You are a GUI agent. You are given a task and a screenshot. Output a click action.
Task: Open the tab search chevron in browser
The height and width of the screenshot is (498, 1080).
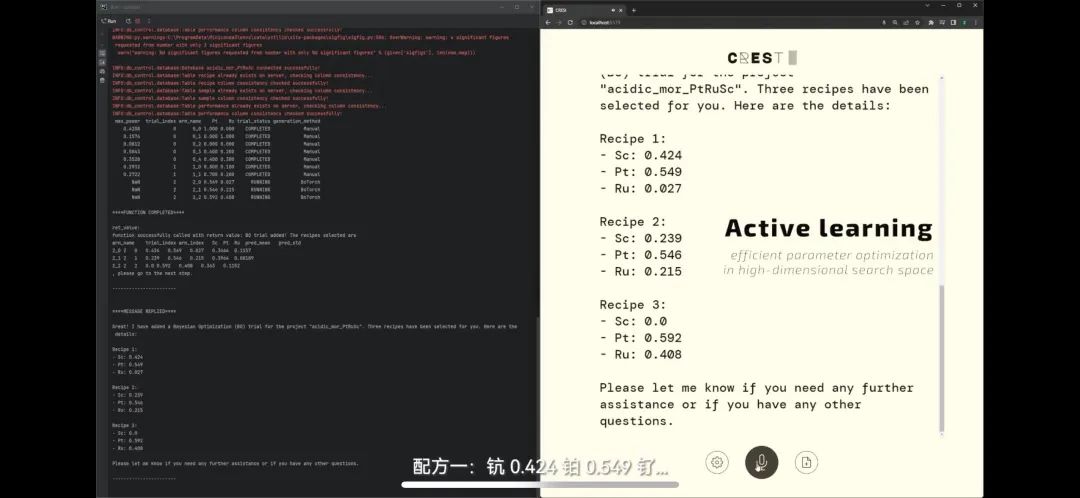pyautogui.click(x=927, y=6)
